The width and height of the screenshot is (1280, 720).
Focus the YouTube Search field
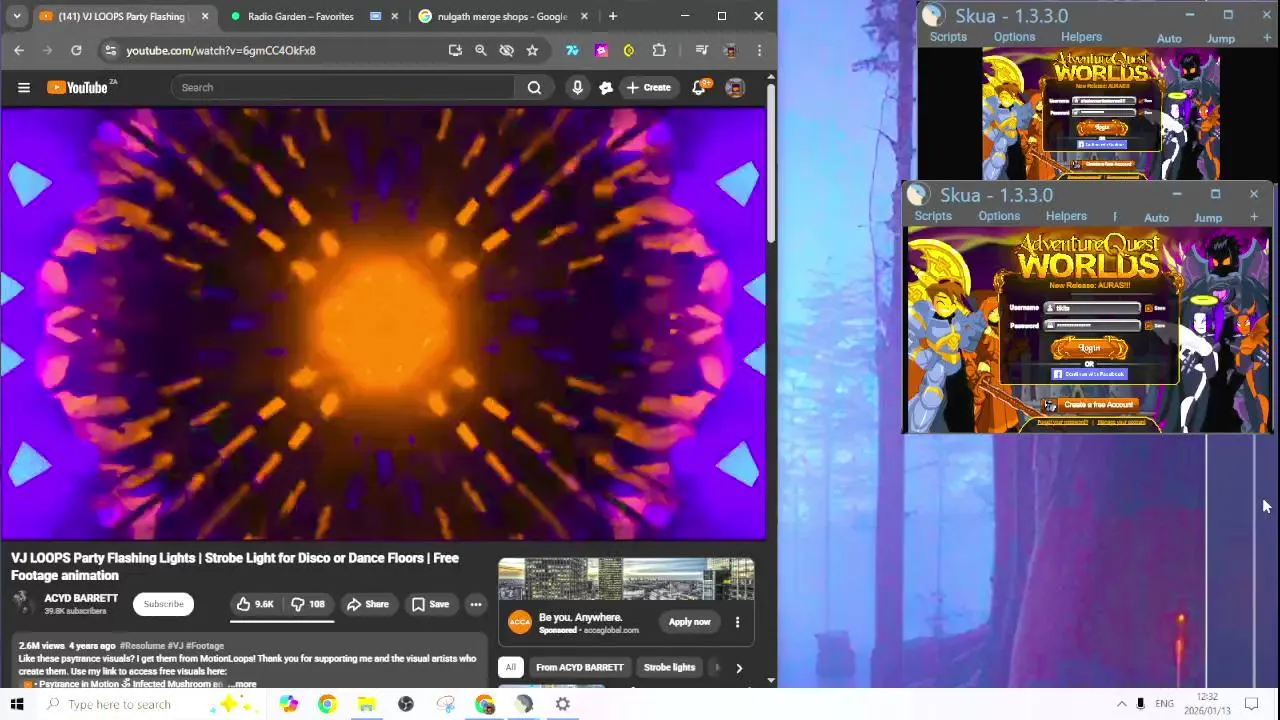pyautogui.click(x=343, y=88)
